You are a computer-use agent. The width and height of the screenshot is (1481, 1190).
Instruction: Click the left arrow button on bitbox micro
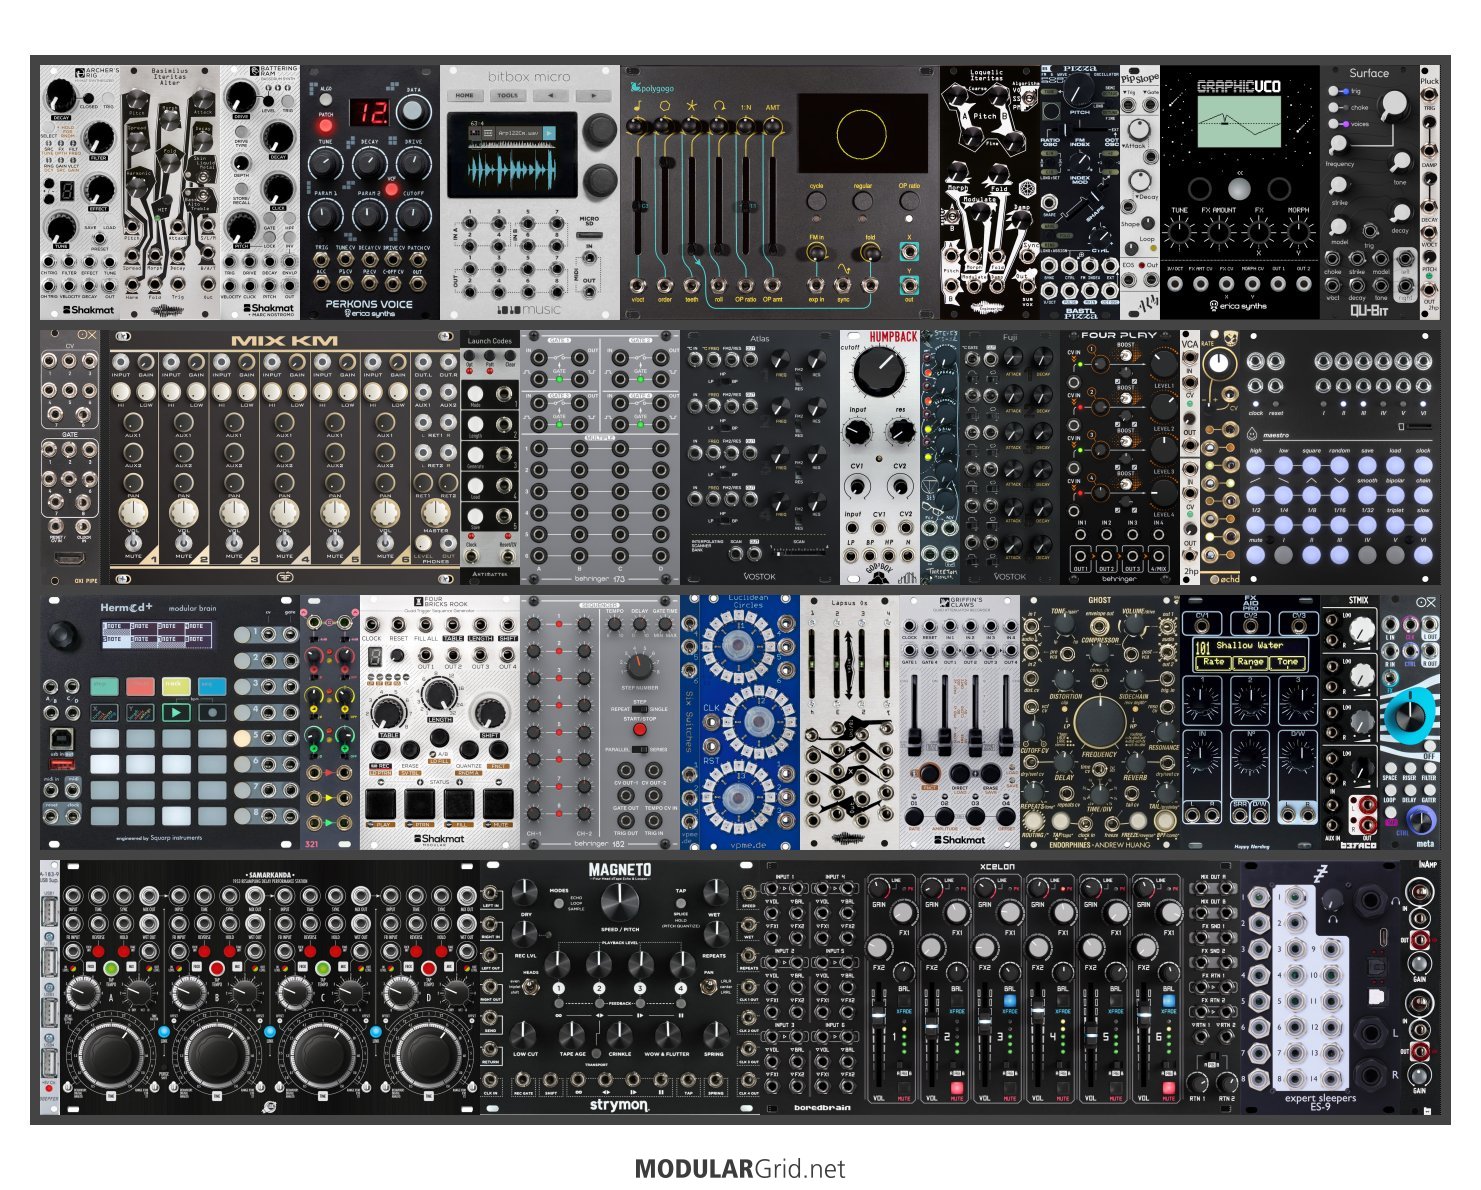551,96
